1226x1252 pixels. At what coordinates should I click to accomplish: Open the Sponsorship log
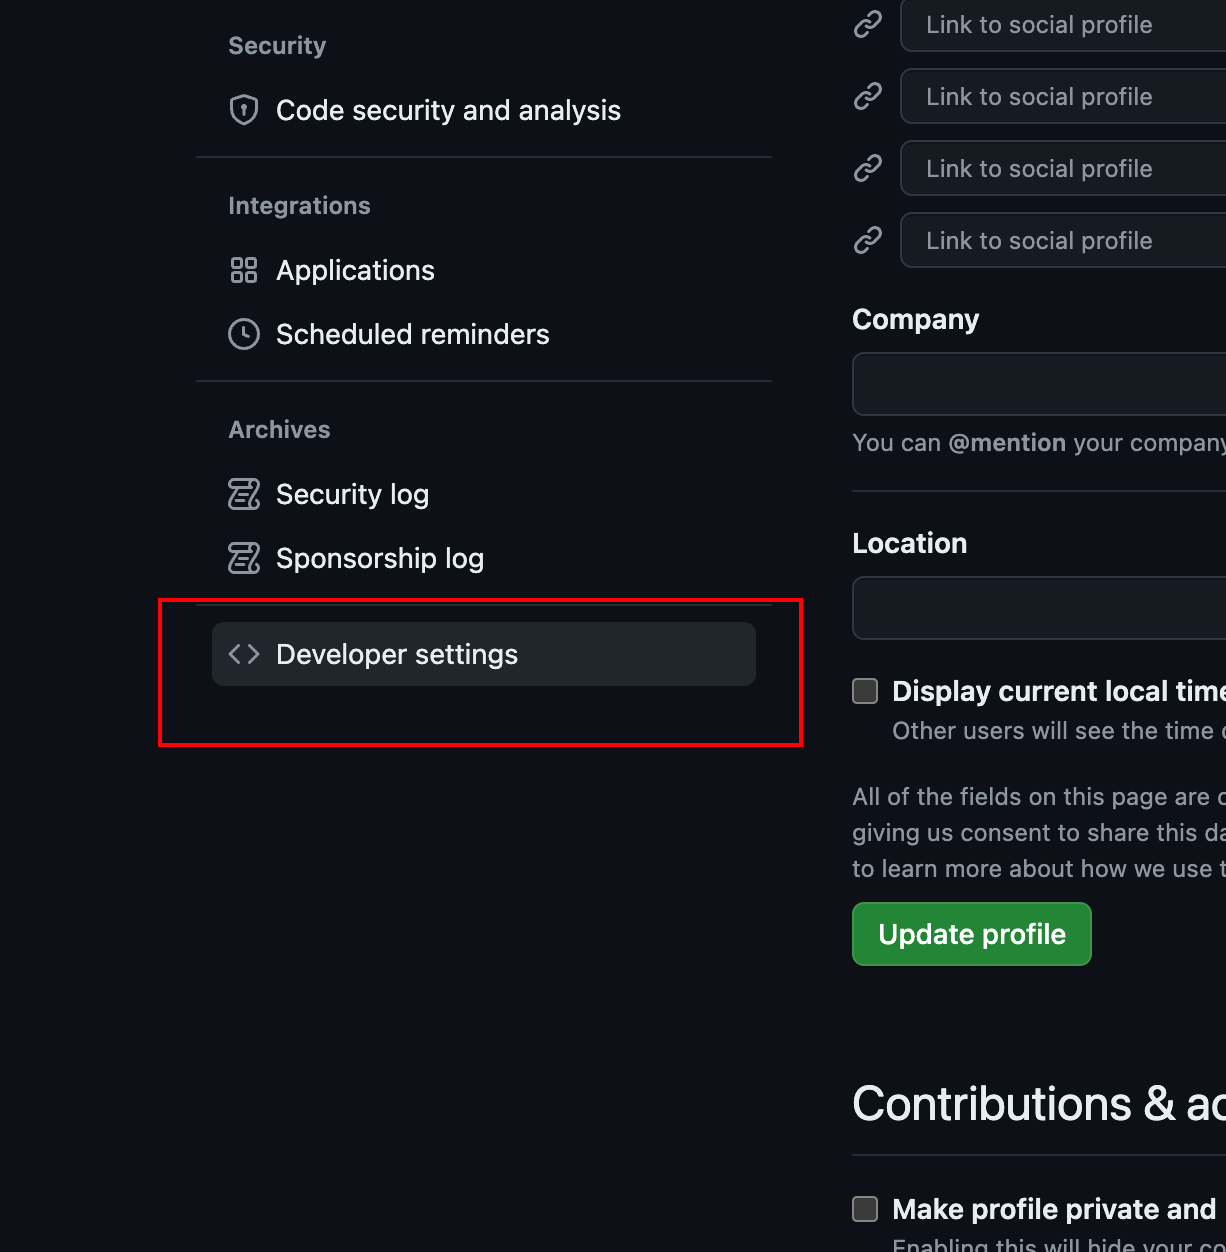point(379,558)
